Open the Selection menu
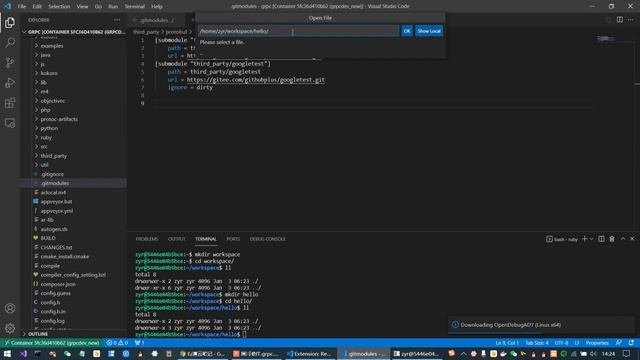The width and height of the screenshot is (640, 360). (59, 6)
